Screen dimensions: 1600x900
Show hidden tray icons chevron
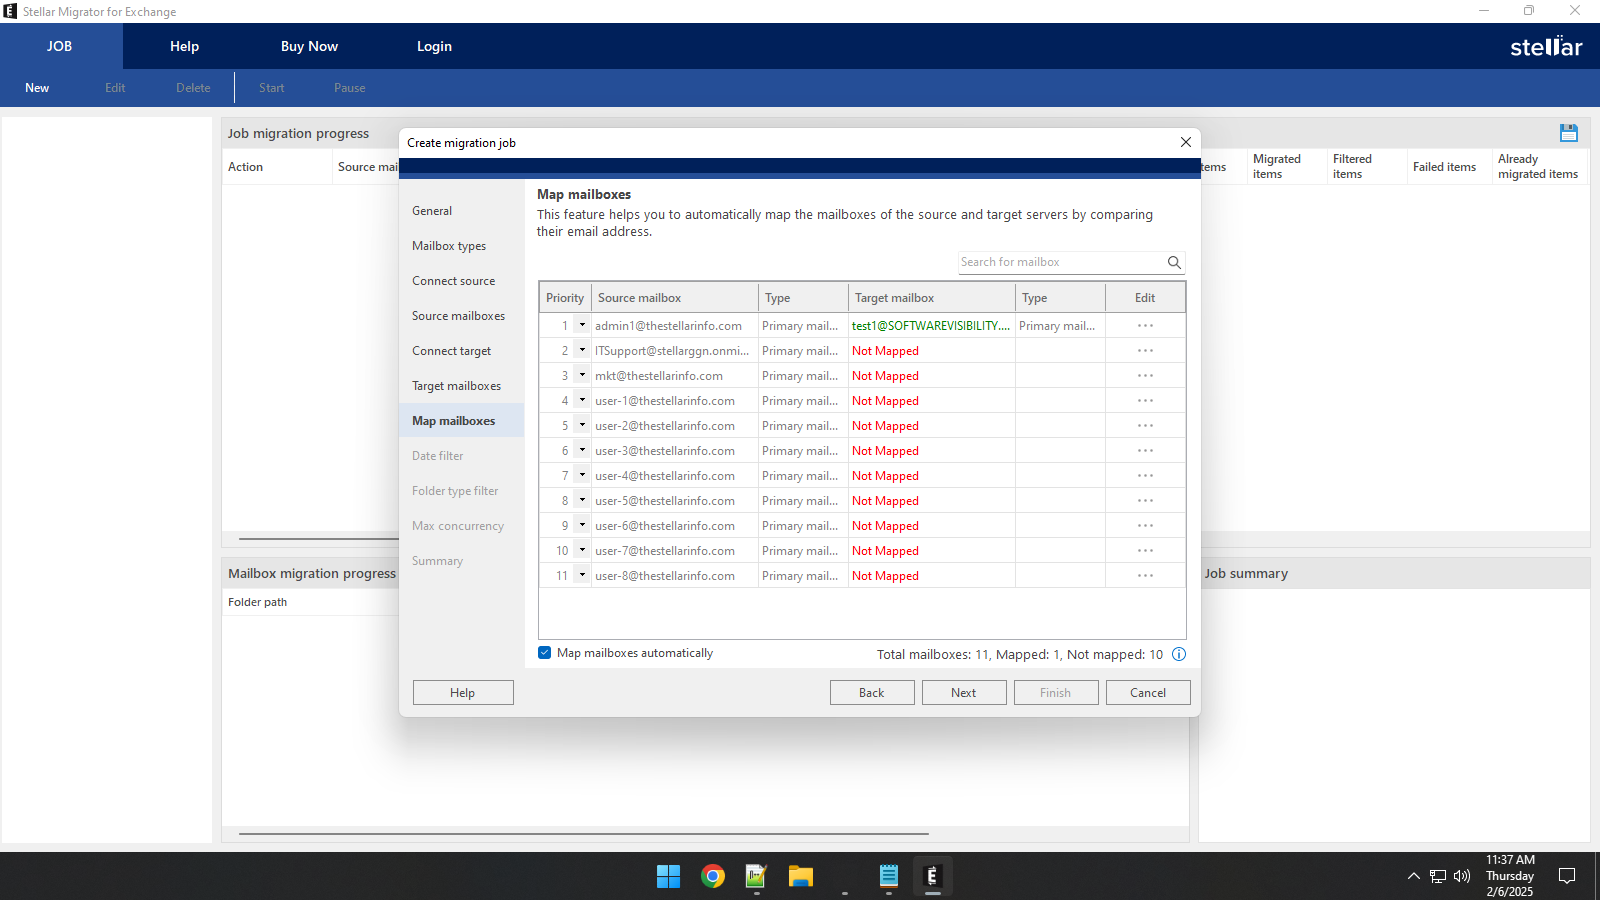click(x=1413, y=876)
